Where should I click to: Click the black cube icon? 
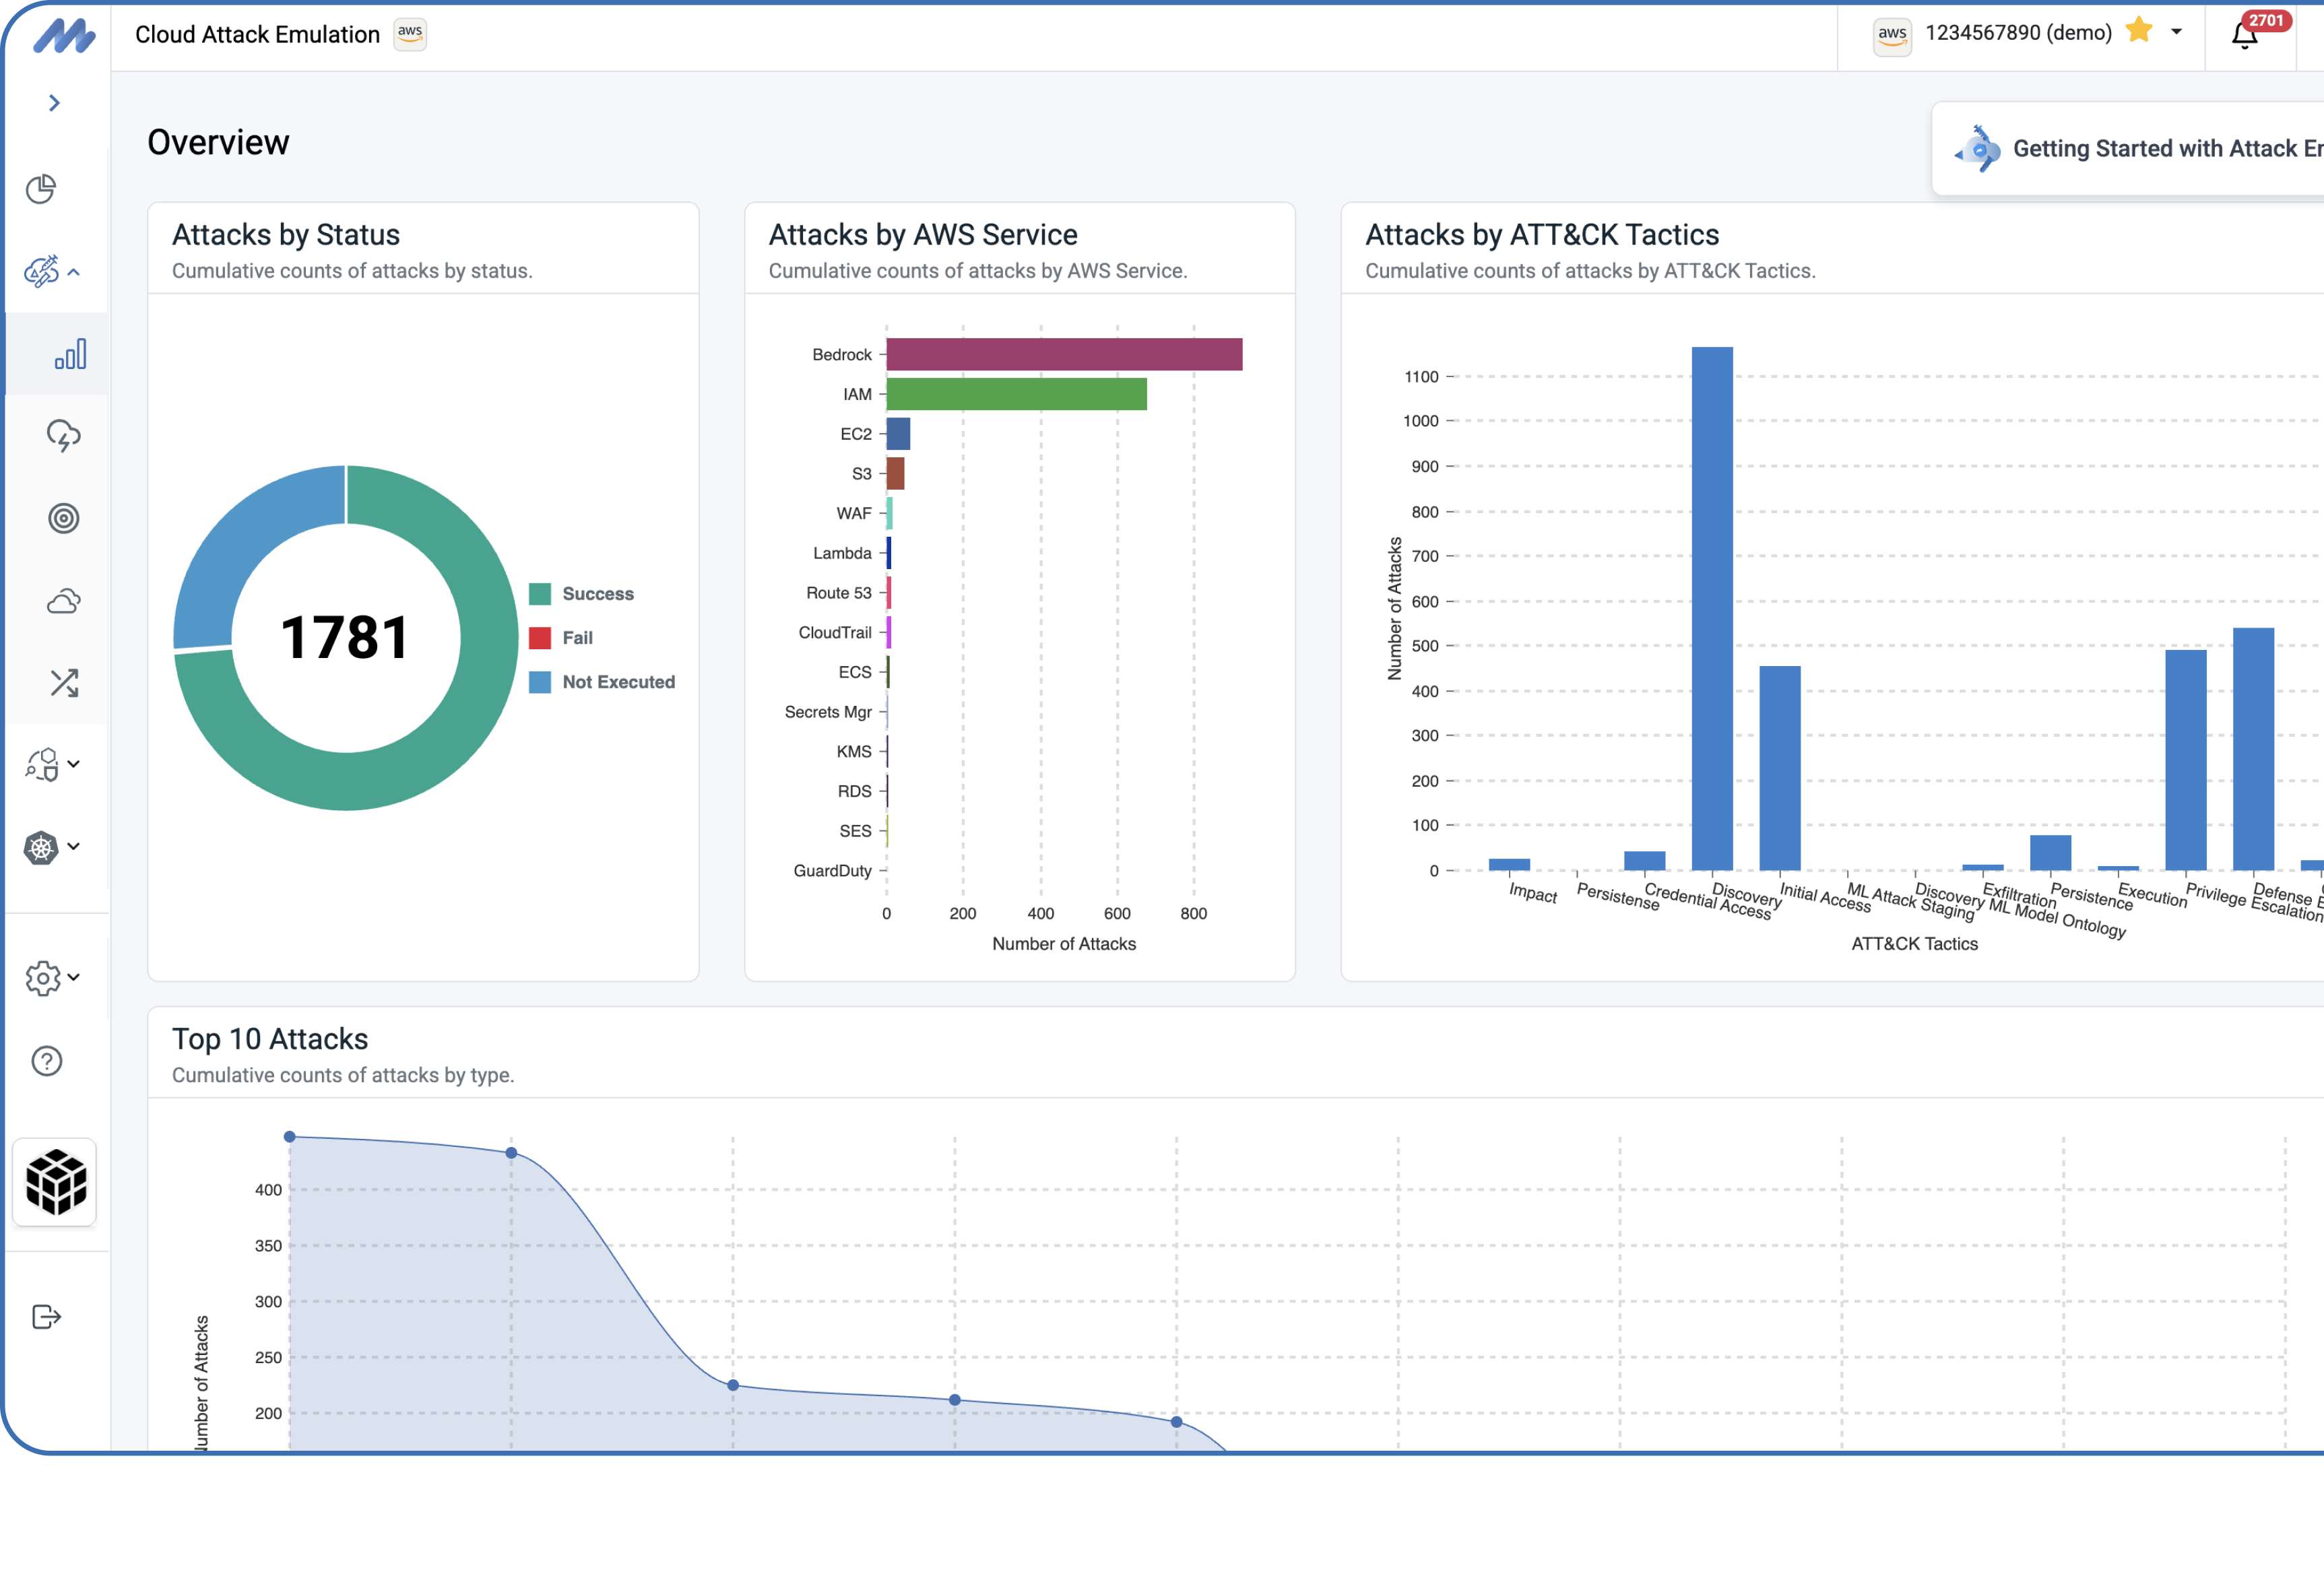point(56,1181)
